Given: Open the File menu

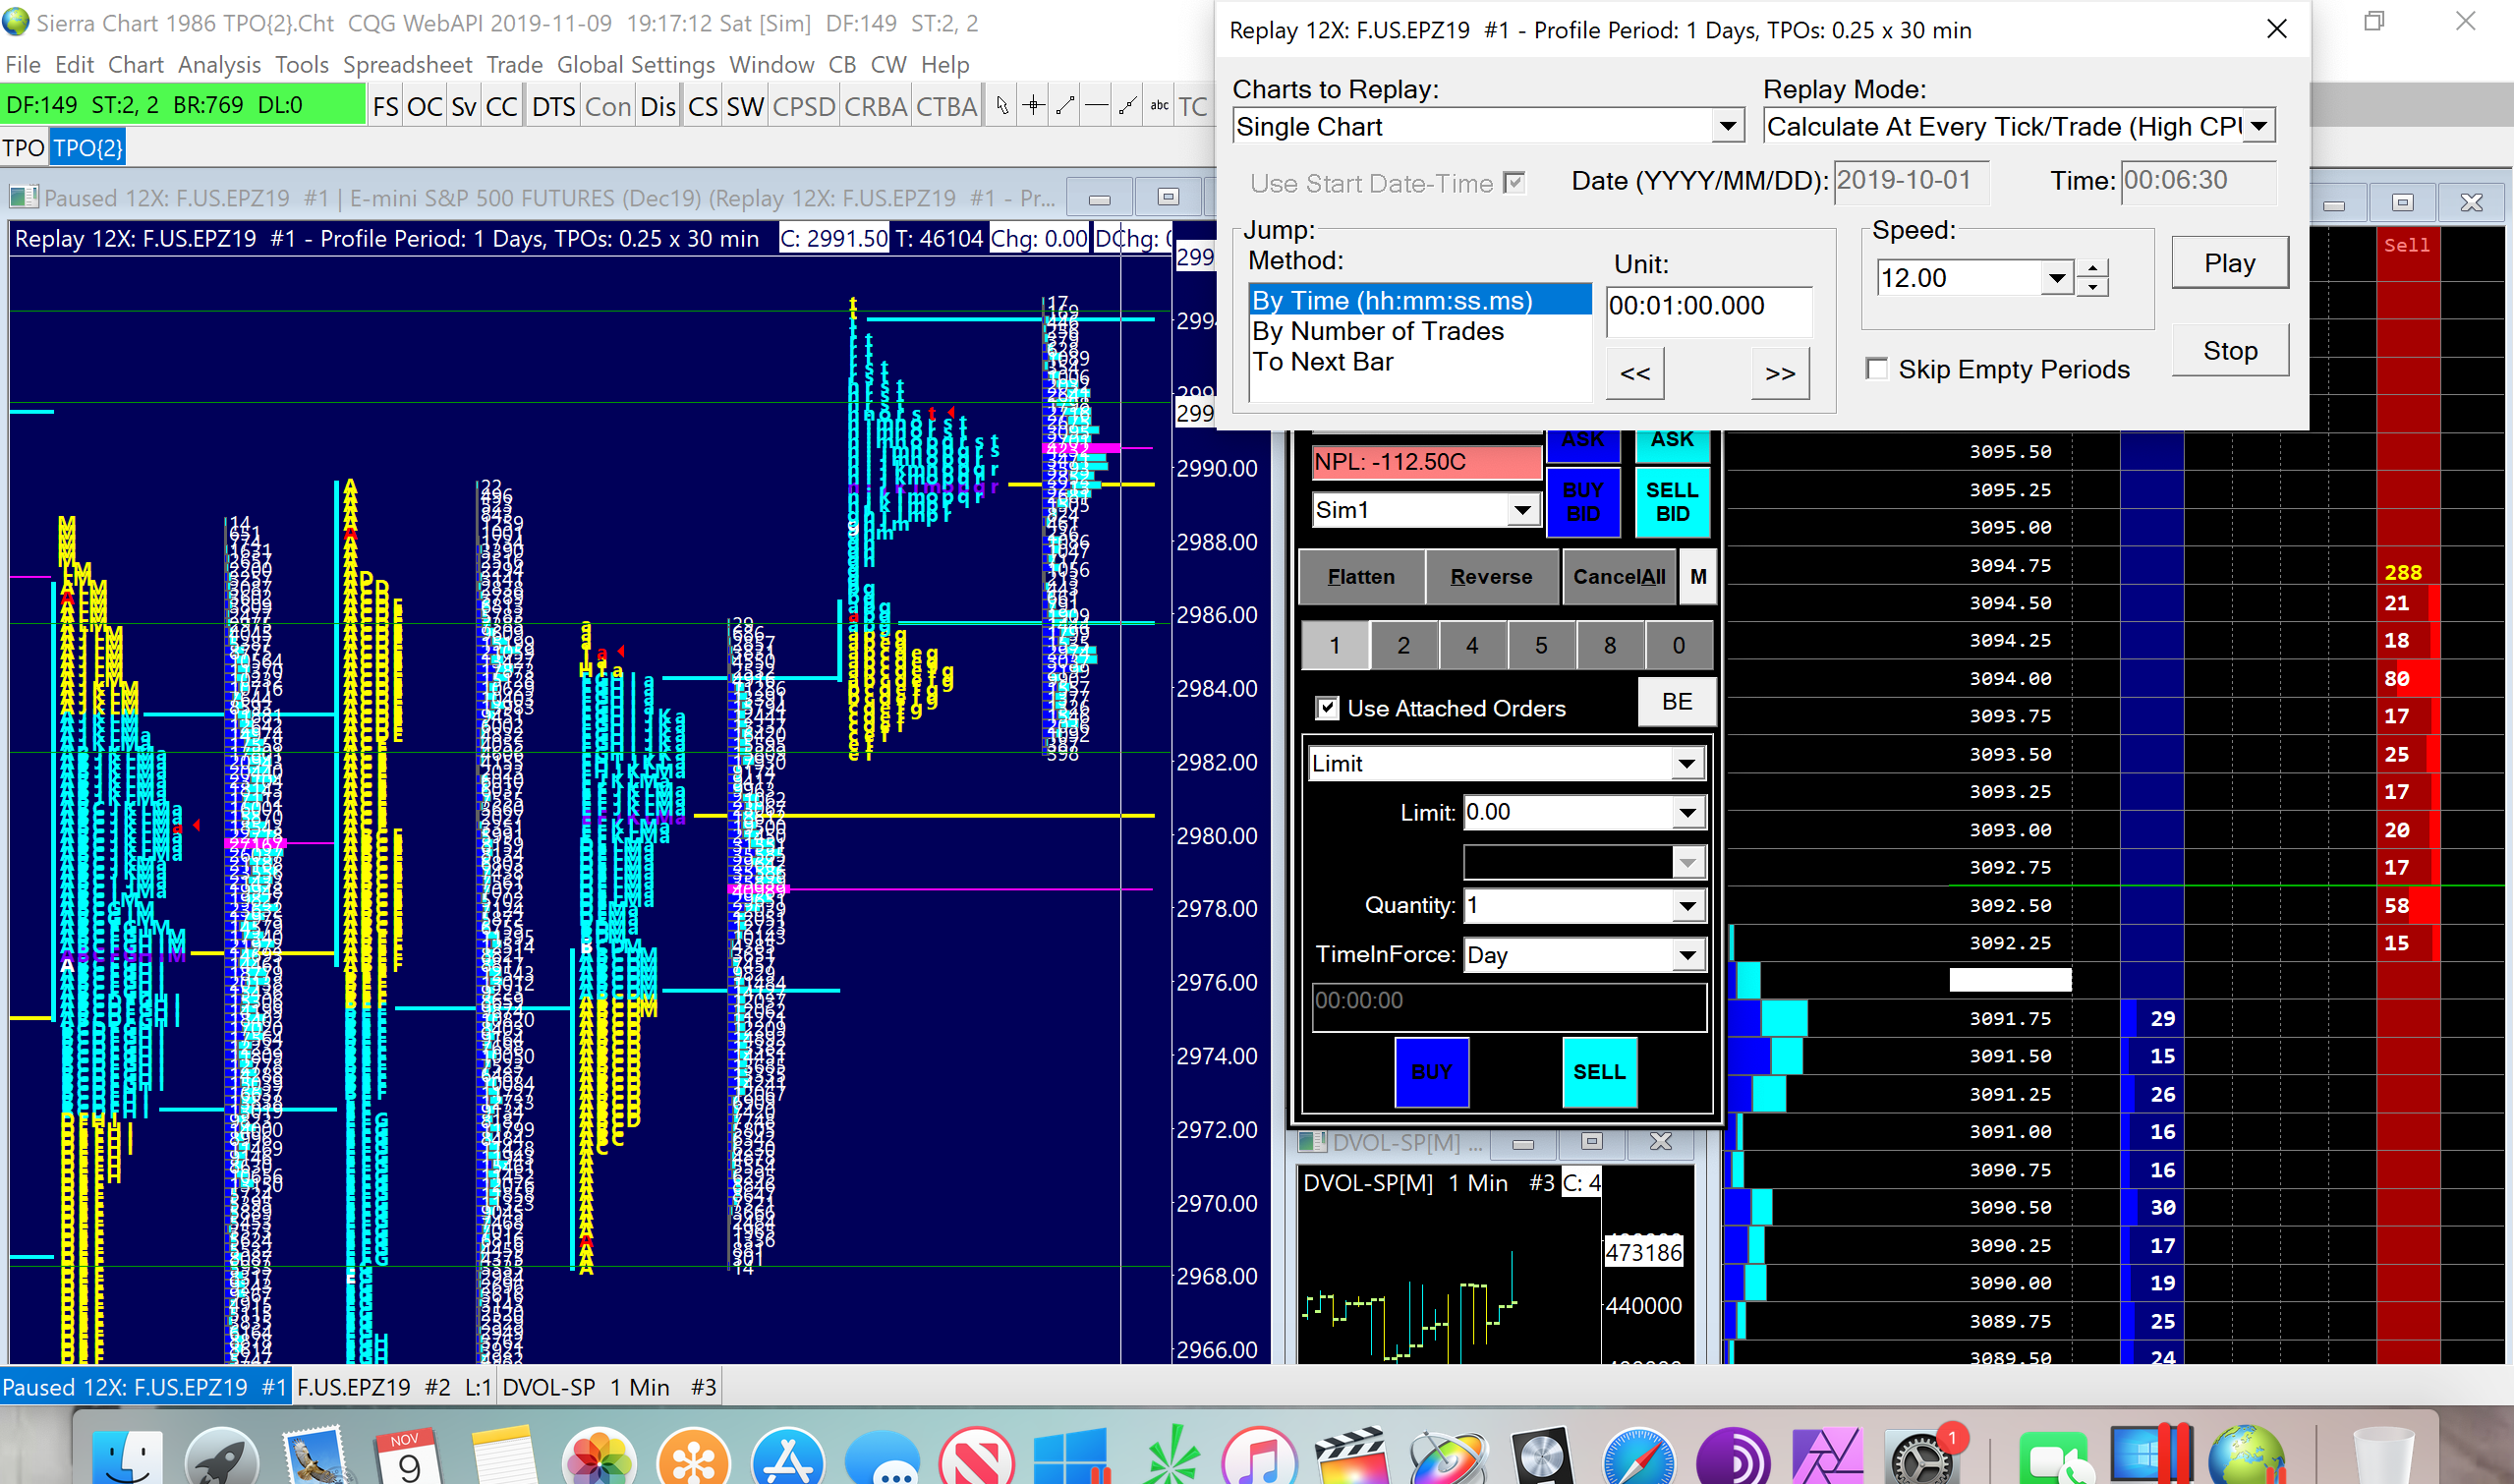Looking at the screenshot, I should [x=23, y=65].
